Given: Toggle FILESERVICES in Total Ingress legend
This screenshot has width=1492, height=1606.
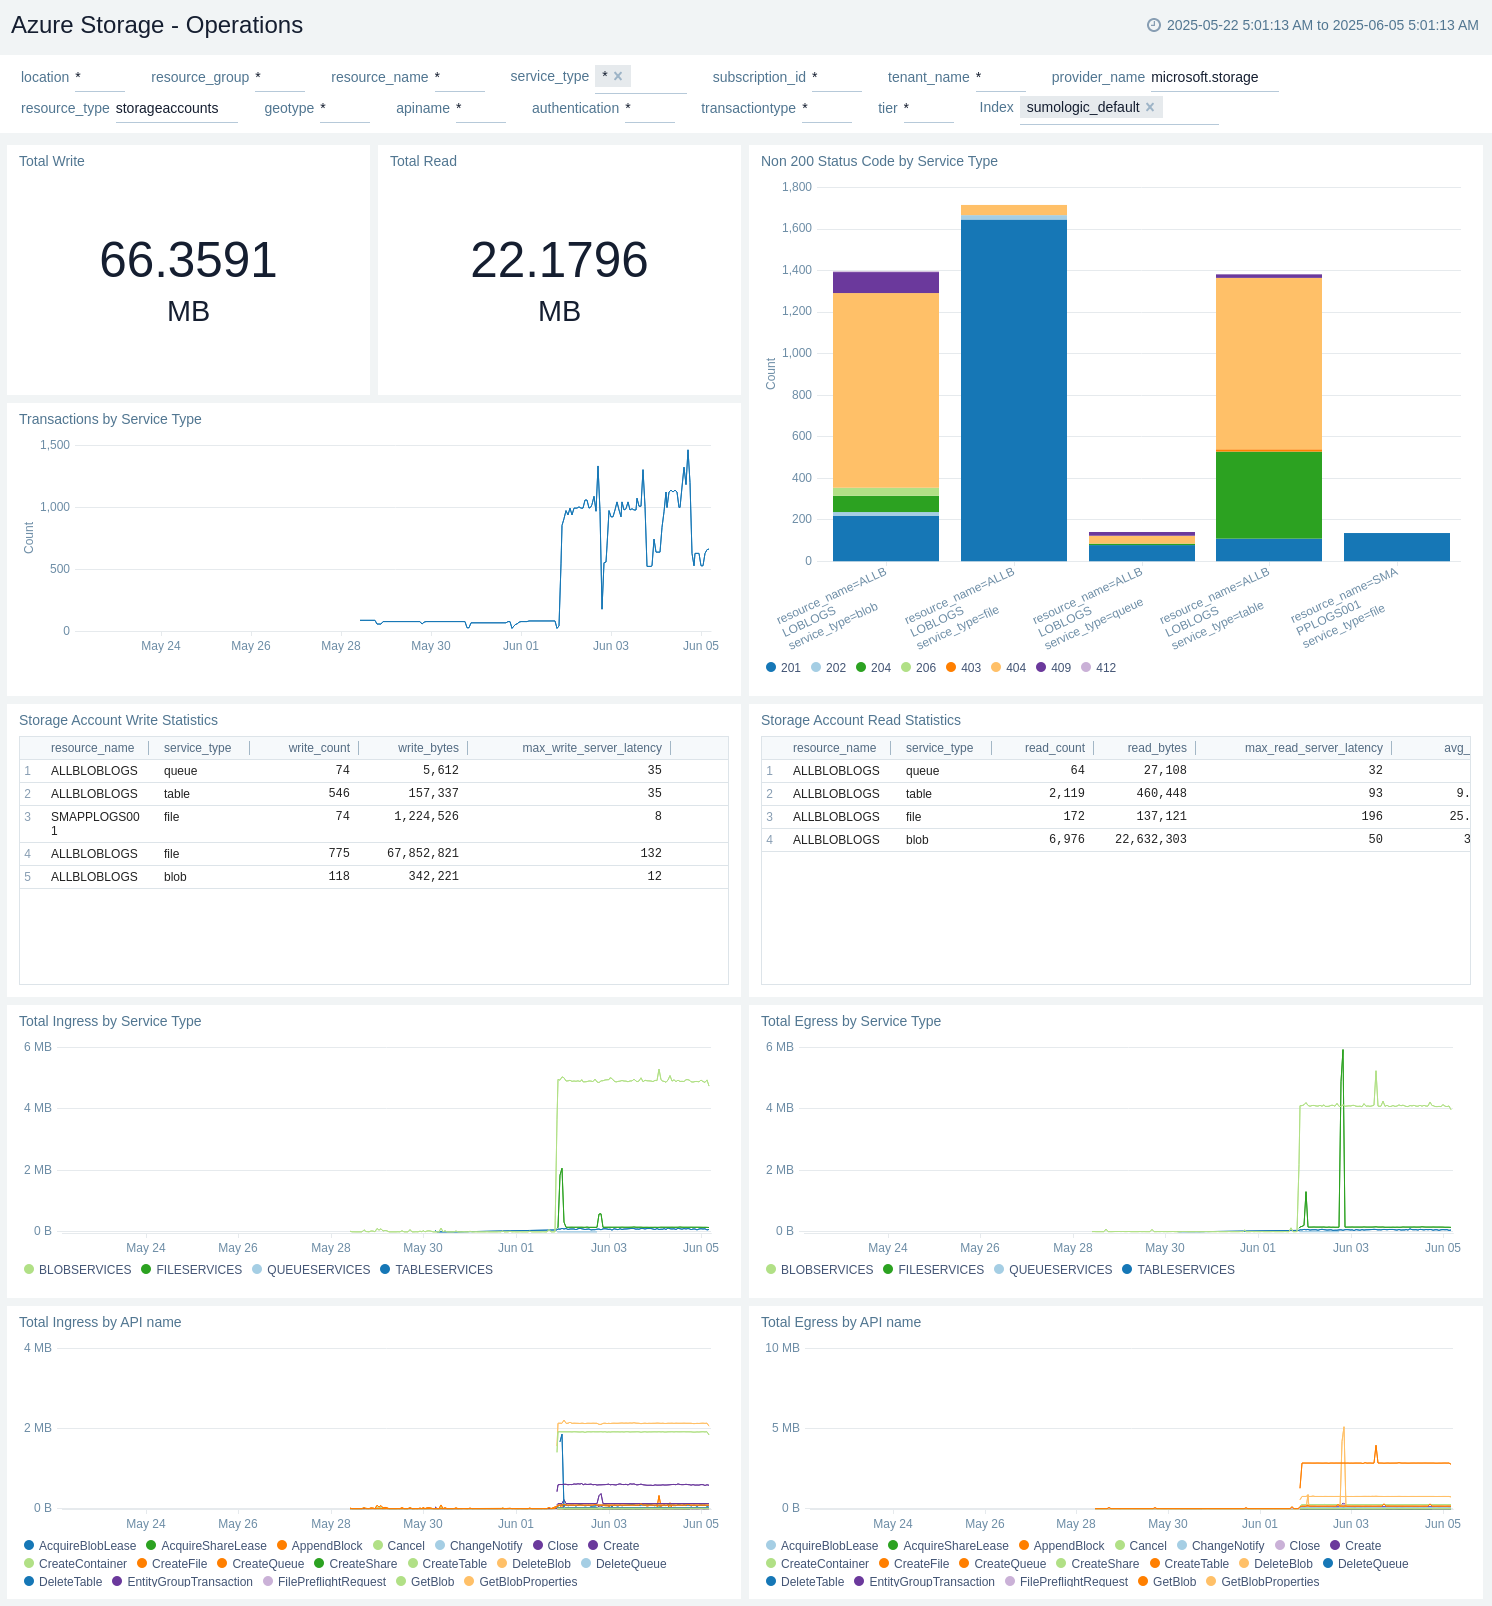Looking at the screenshot, I should [x=192, y=1270].
